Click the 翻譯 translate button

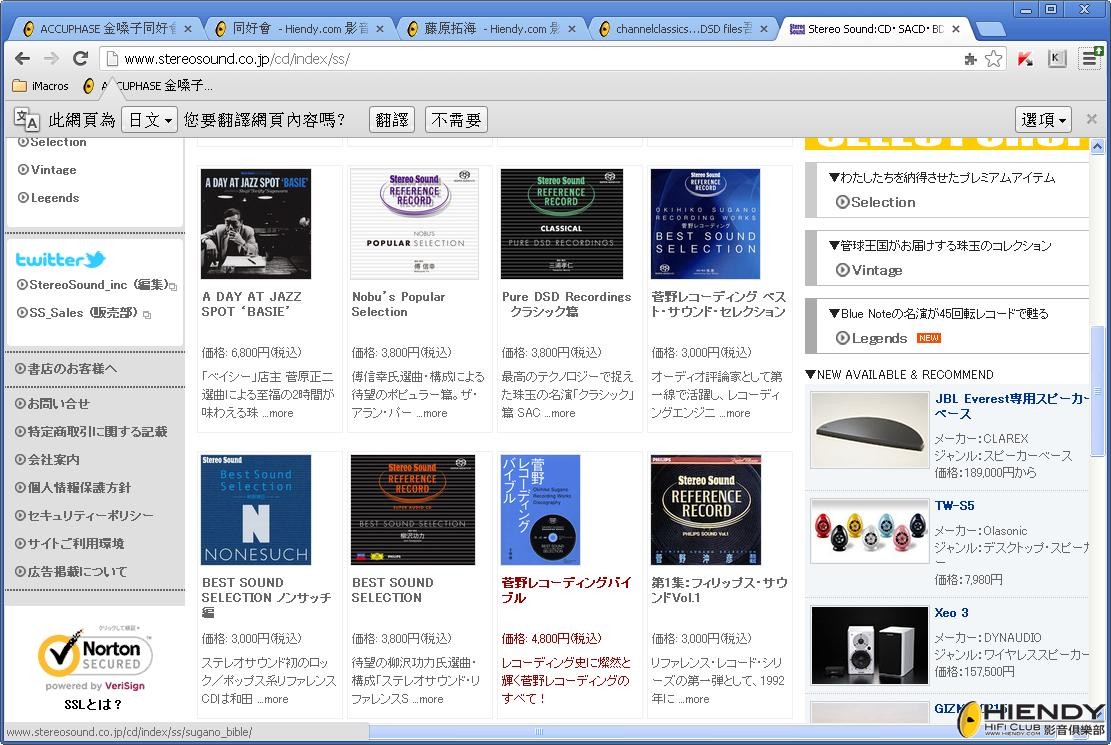(x=392, y=120)
